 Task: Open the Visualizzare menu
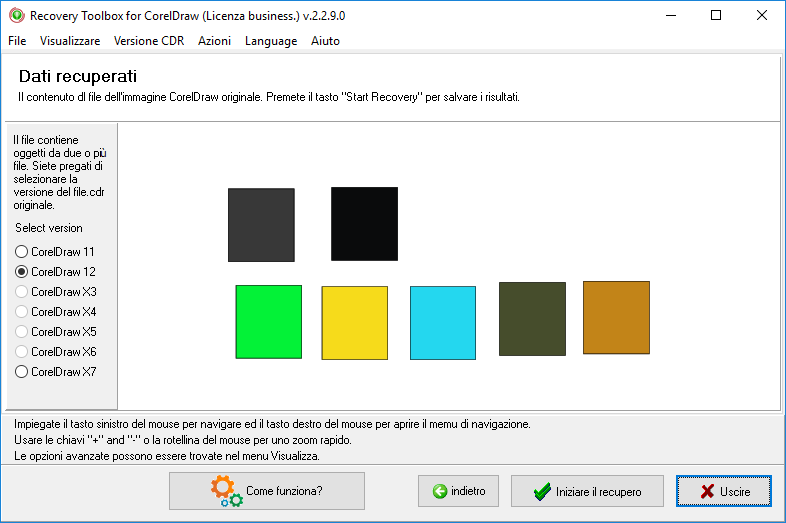pos(70,41)
